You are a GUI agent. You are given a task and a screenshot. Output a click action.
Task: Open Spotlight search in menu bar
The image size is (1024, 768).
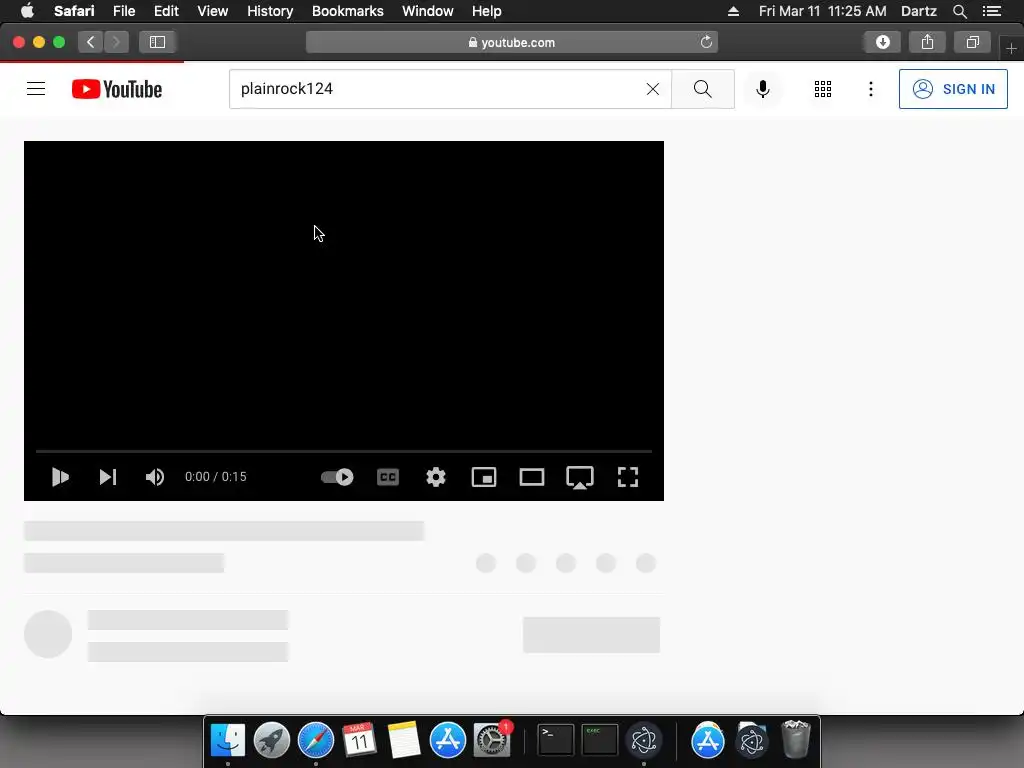click(x=959, y=11)
